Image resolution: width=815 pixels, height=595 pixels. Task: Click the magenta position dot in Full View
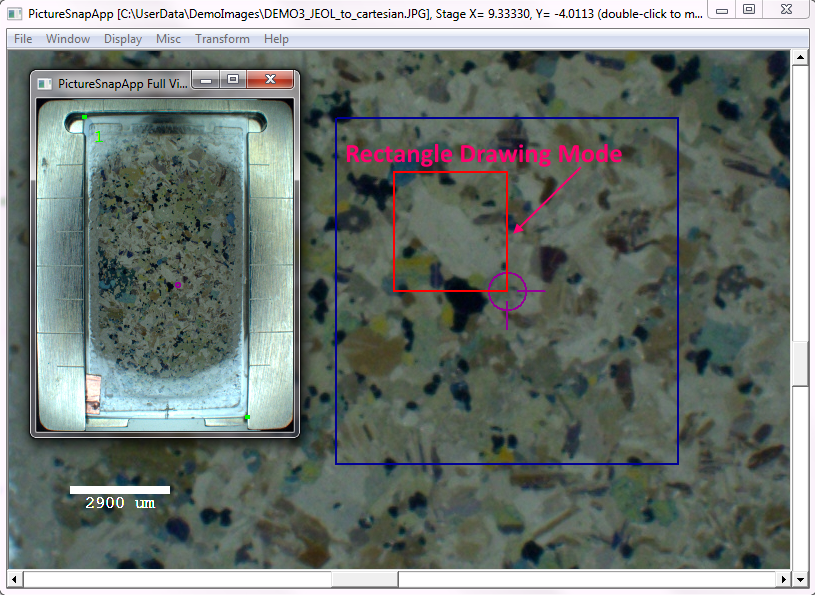click(x=178, y=285)
